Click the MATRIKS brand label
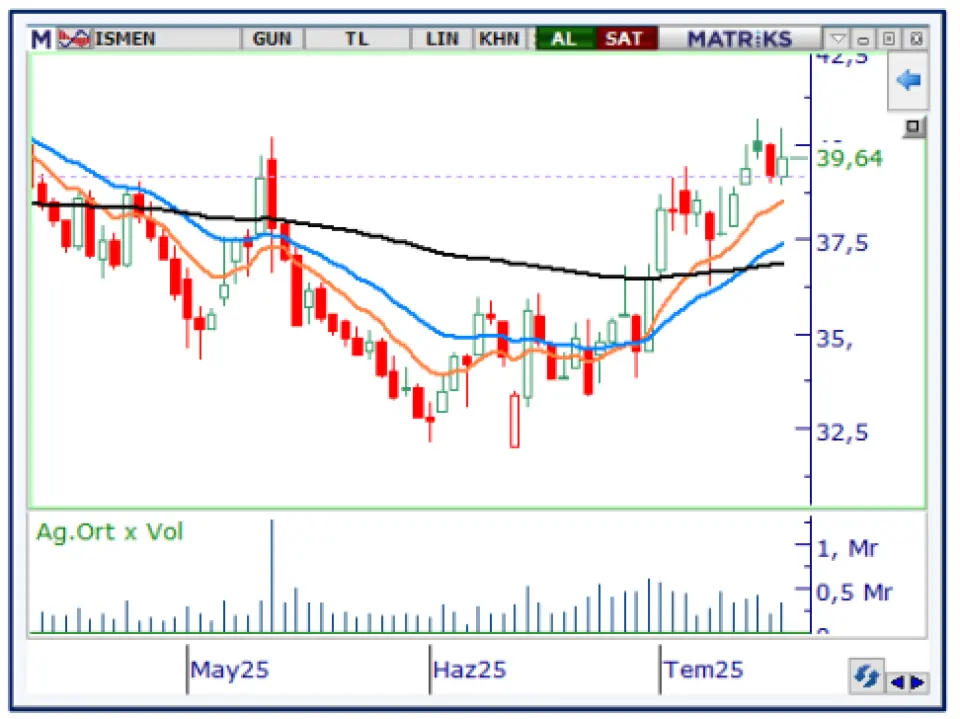960x719 pixels. (740, 39)
